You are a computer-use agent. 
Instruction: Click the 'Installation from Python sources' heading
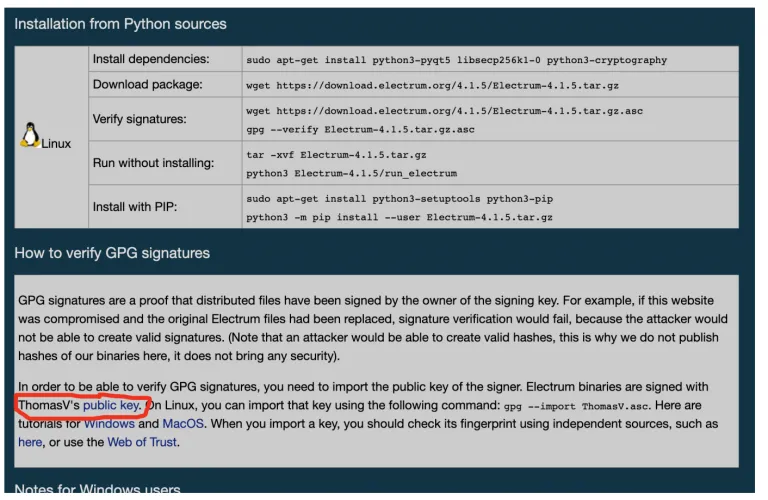(x=120, y=24)
